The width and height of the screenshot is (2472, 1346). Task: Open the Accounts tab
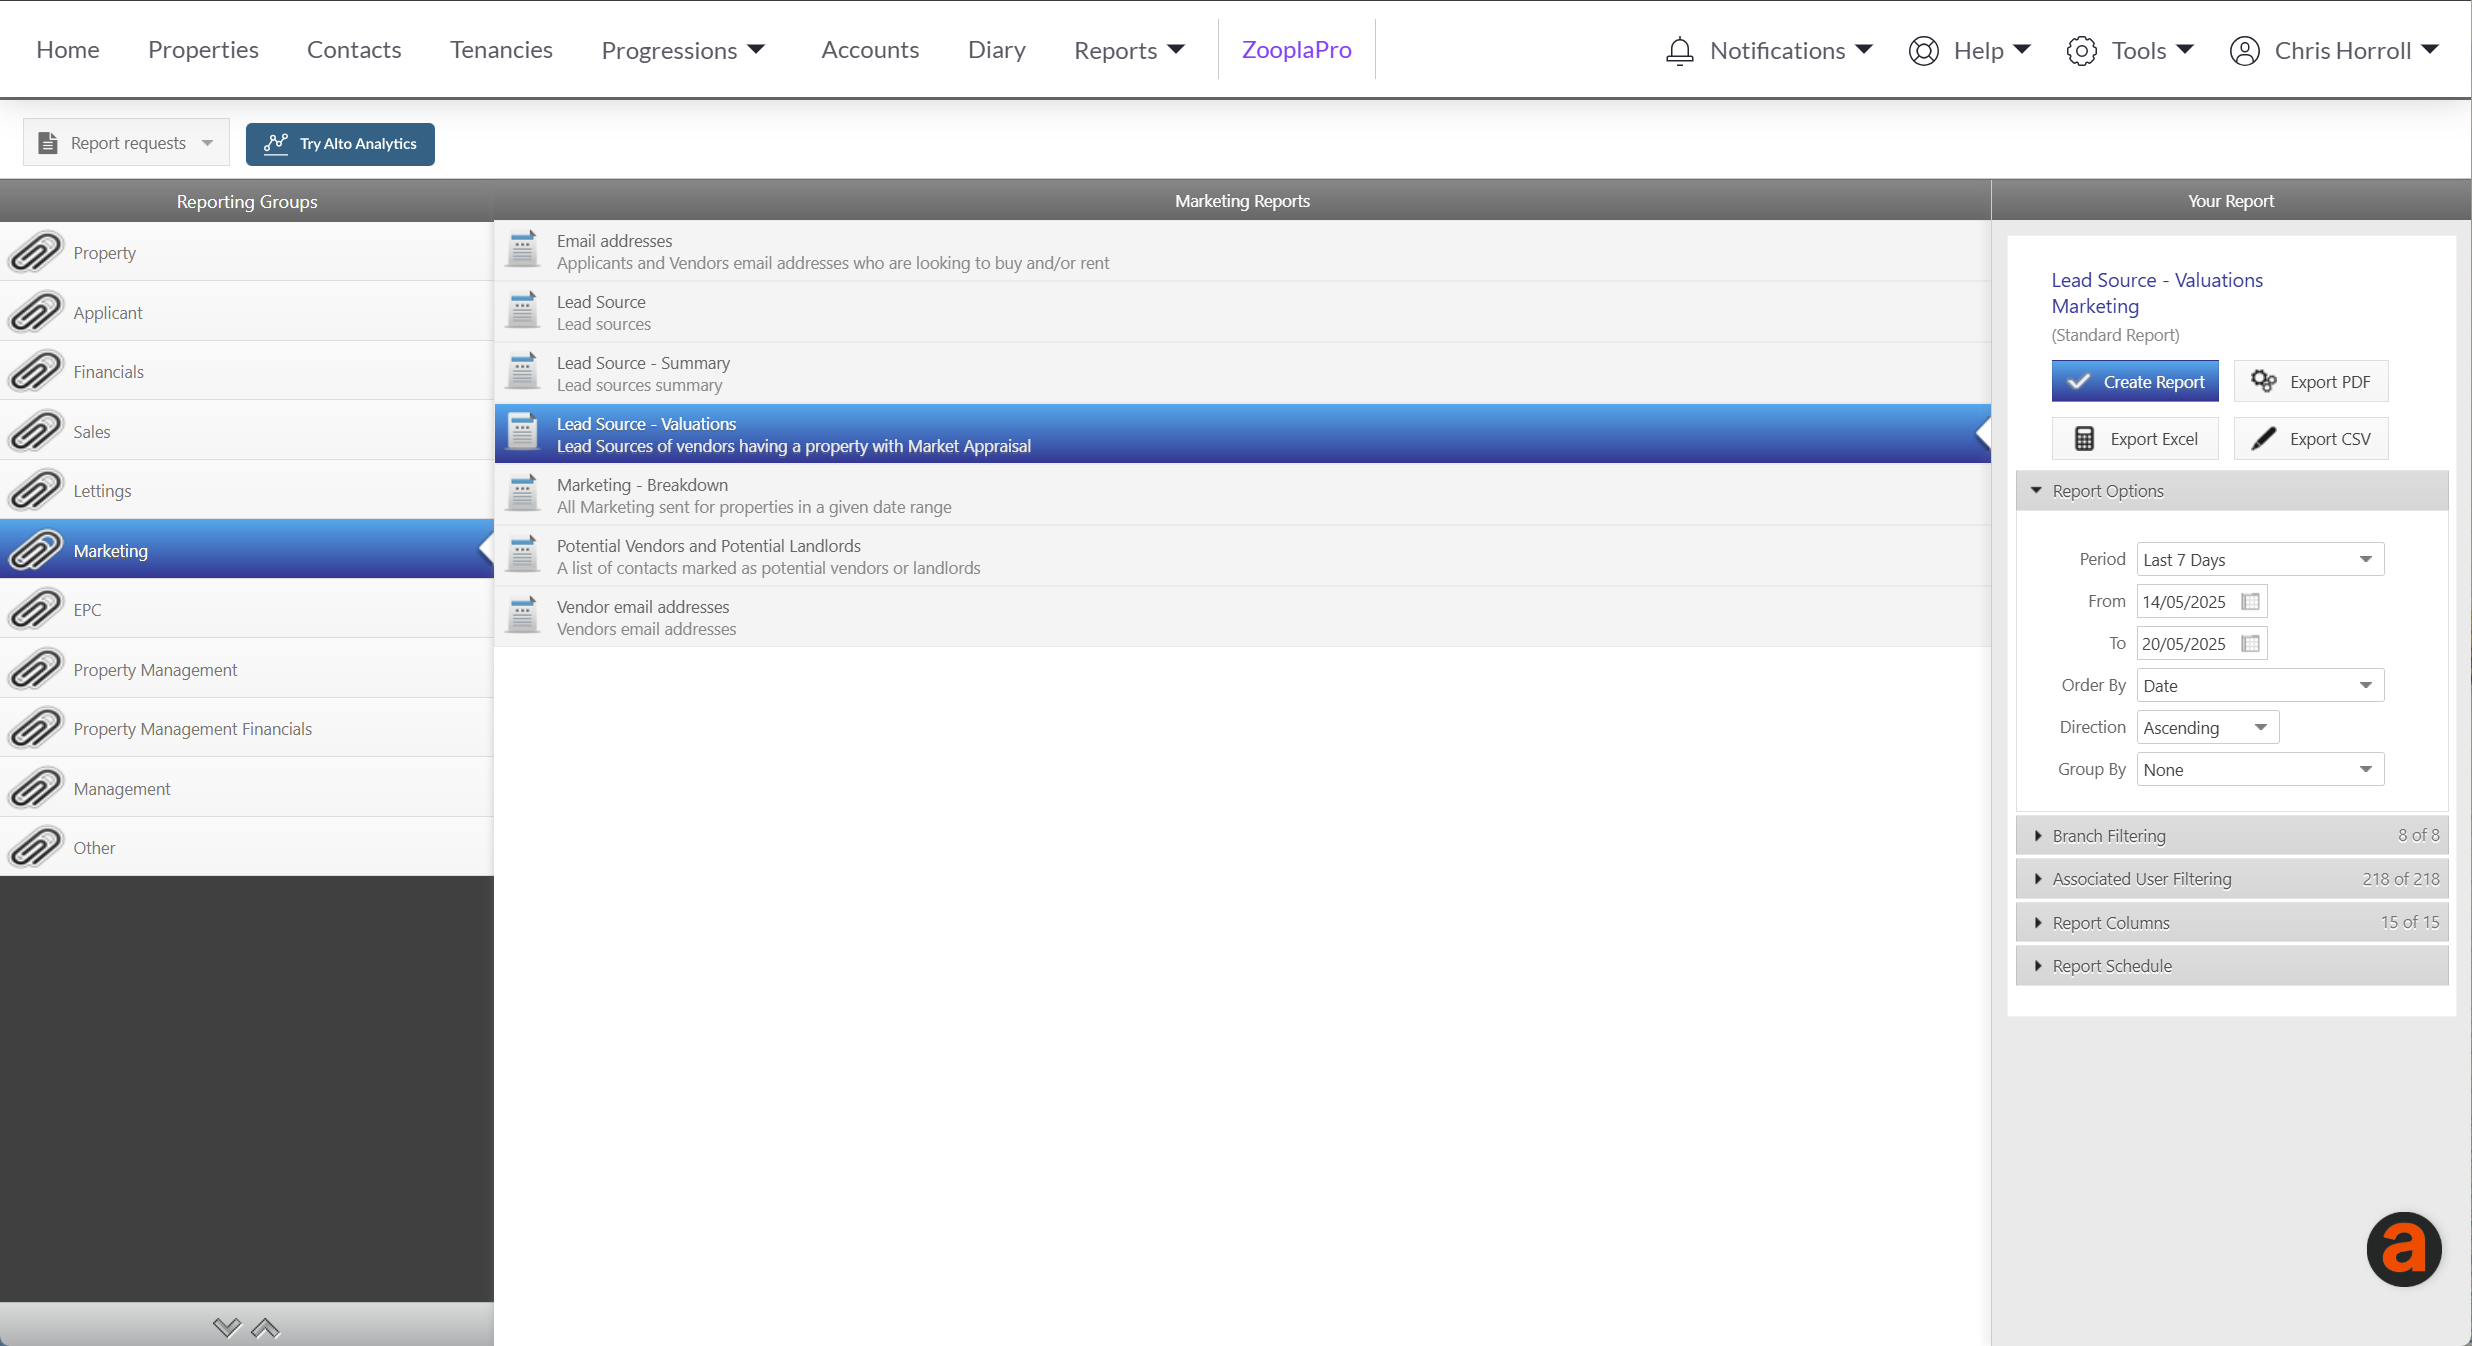pos(870,49)
